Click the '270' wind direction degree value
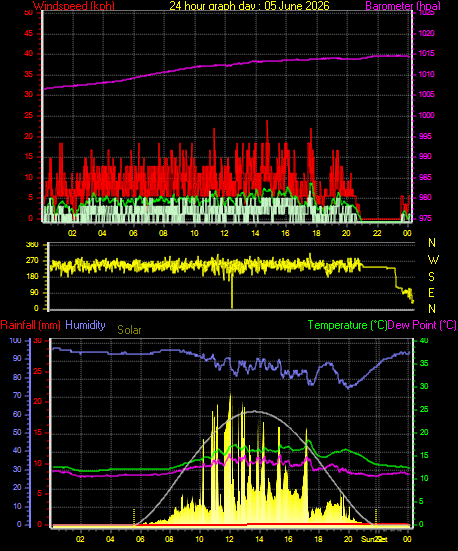Viewport: 458px width, 551px height. 32,261
